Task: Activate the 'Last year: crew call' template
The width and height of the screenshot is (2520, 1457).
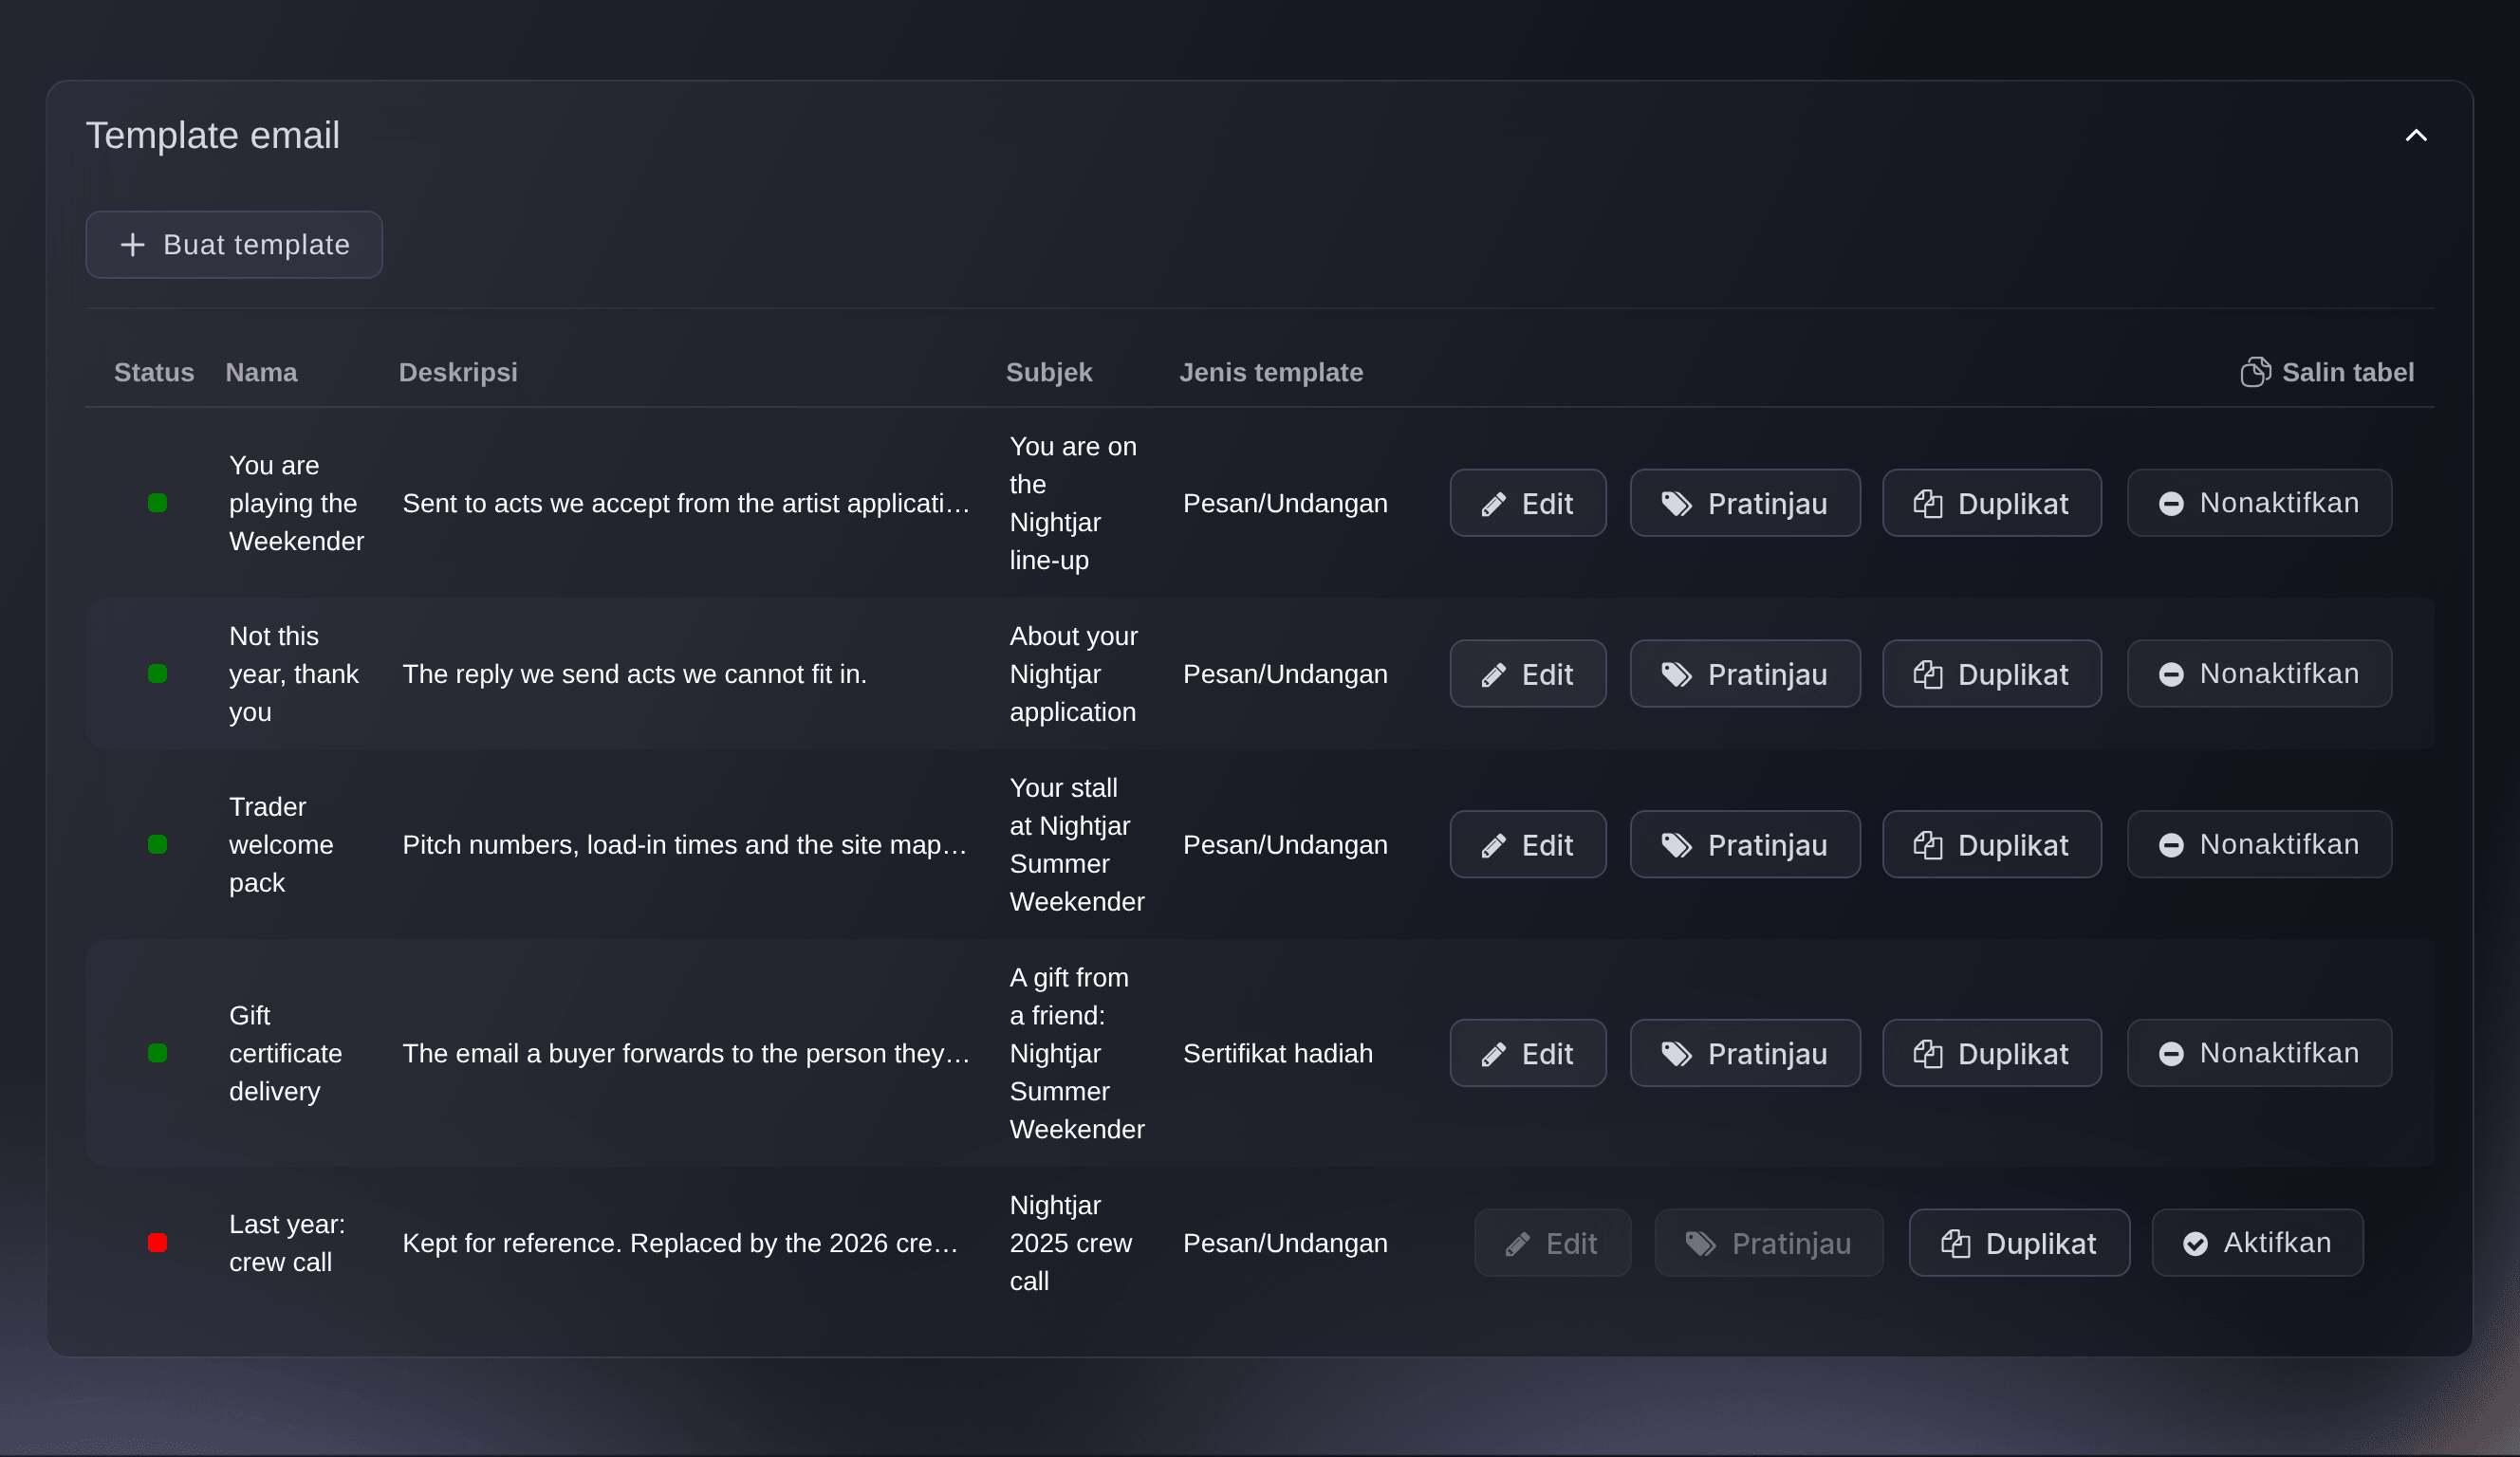Action: [2257, 1243]
